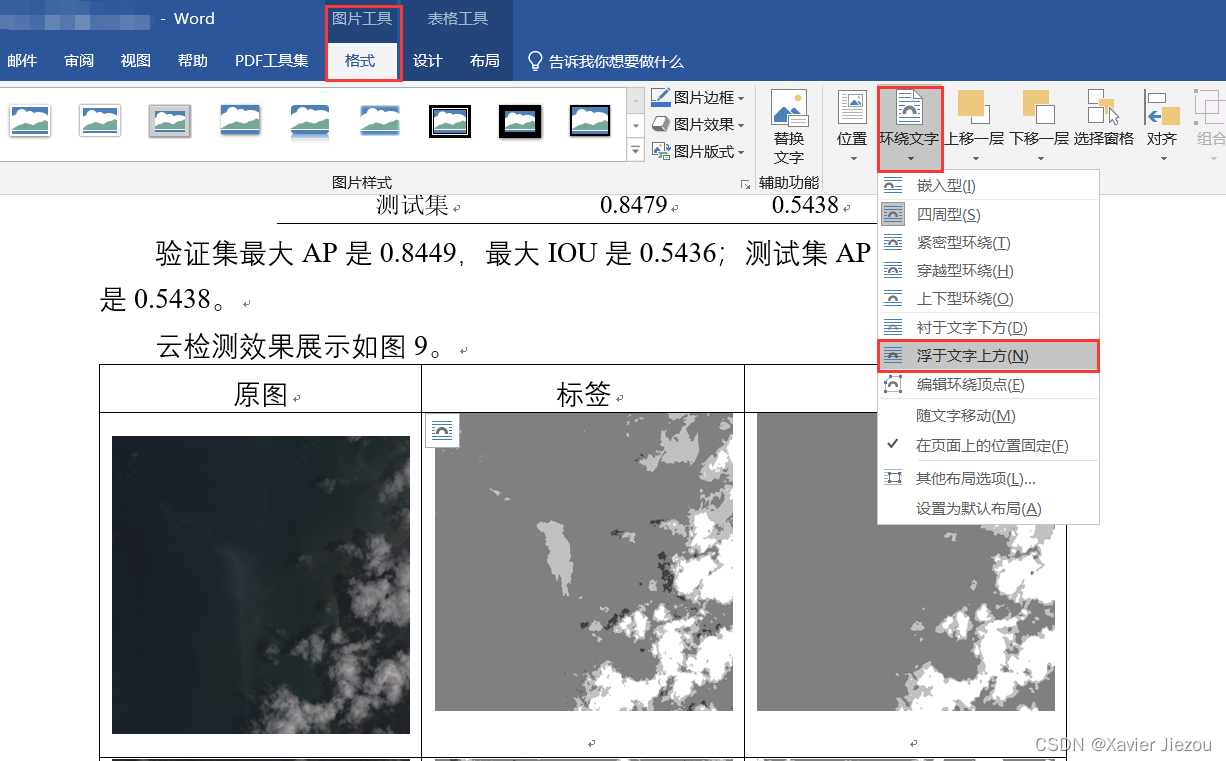Screen dimensions: 1226x761
Task: Click 下移一层 send backward icon
Action: coord(1039,107)
